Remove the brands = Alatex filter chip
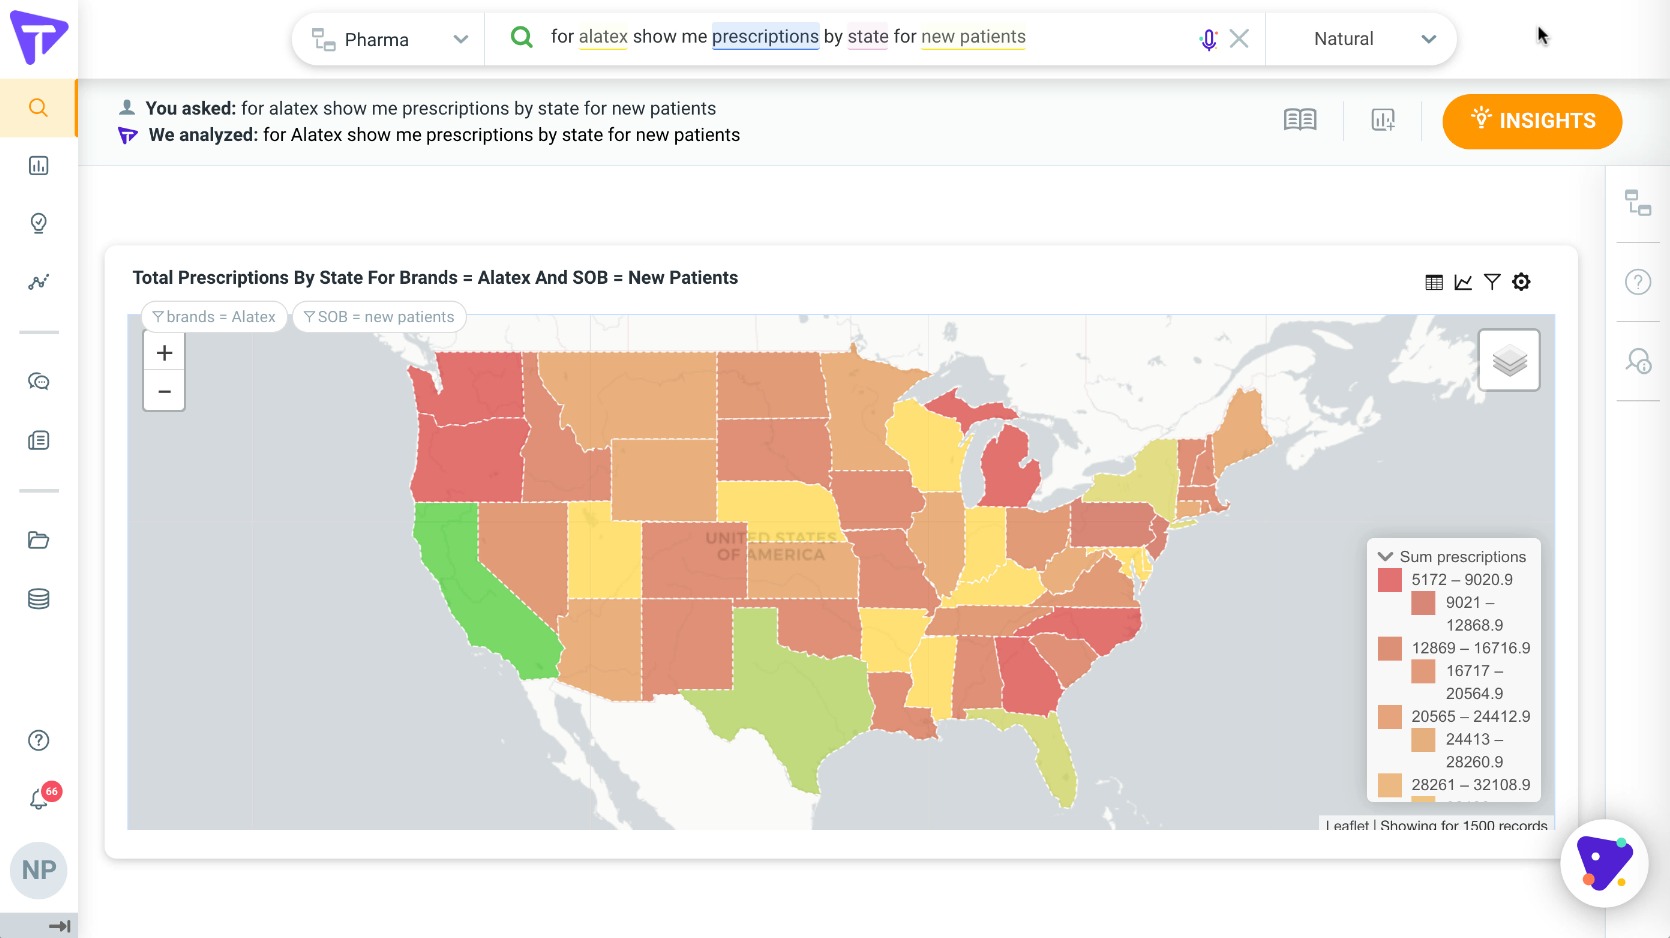This screenshot has height=938, width=1670. pos(214,317)
